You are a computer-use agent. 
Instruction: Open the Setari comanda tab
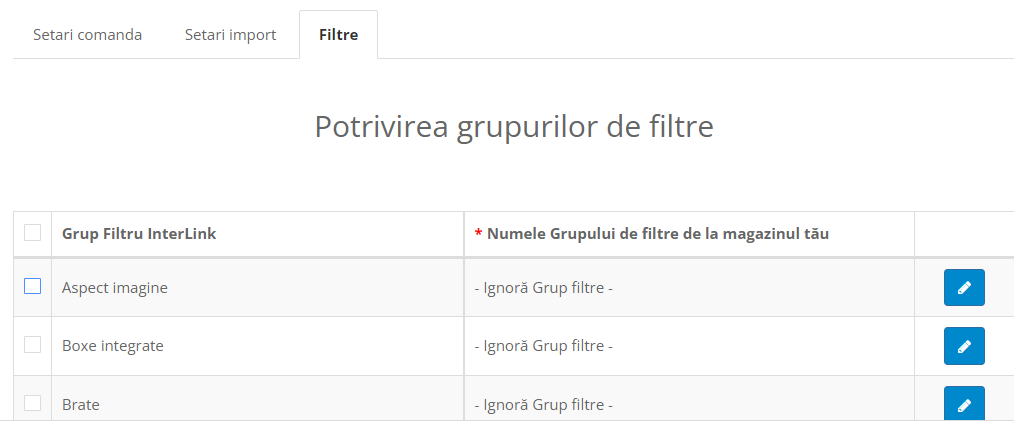point(88,35)
